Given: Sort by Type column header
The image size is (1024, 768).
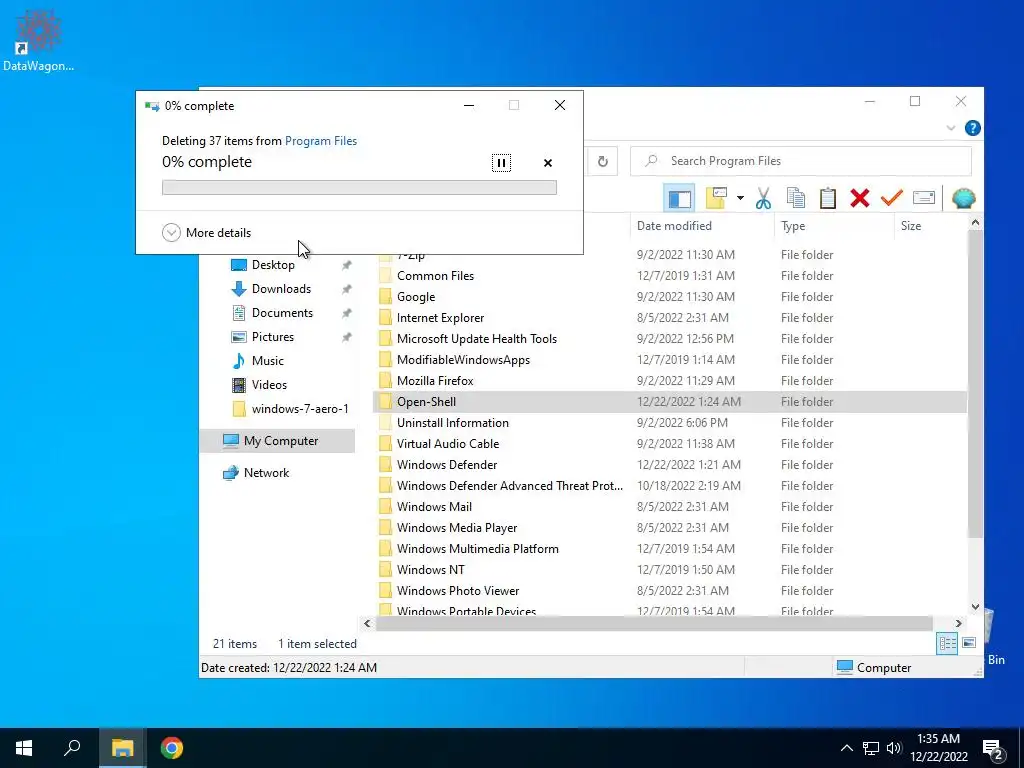Looking at the screenshot, I should tap(793, 226).
